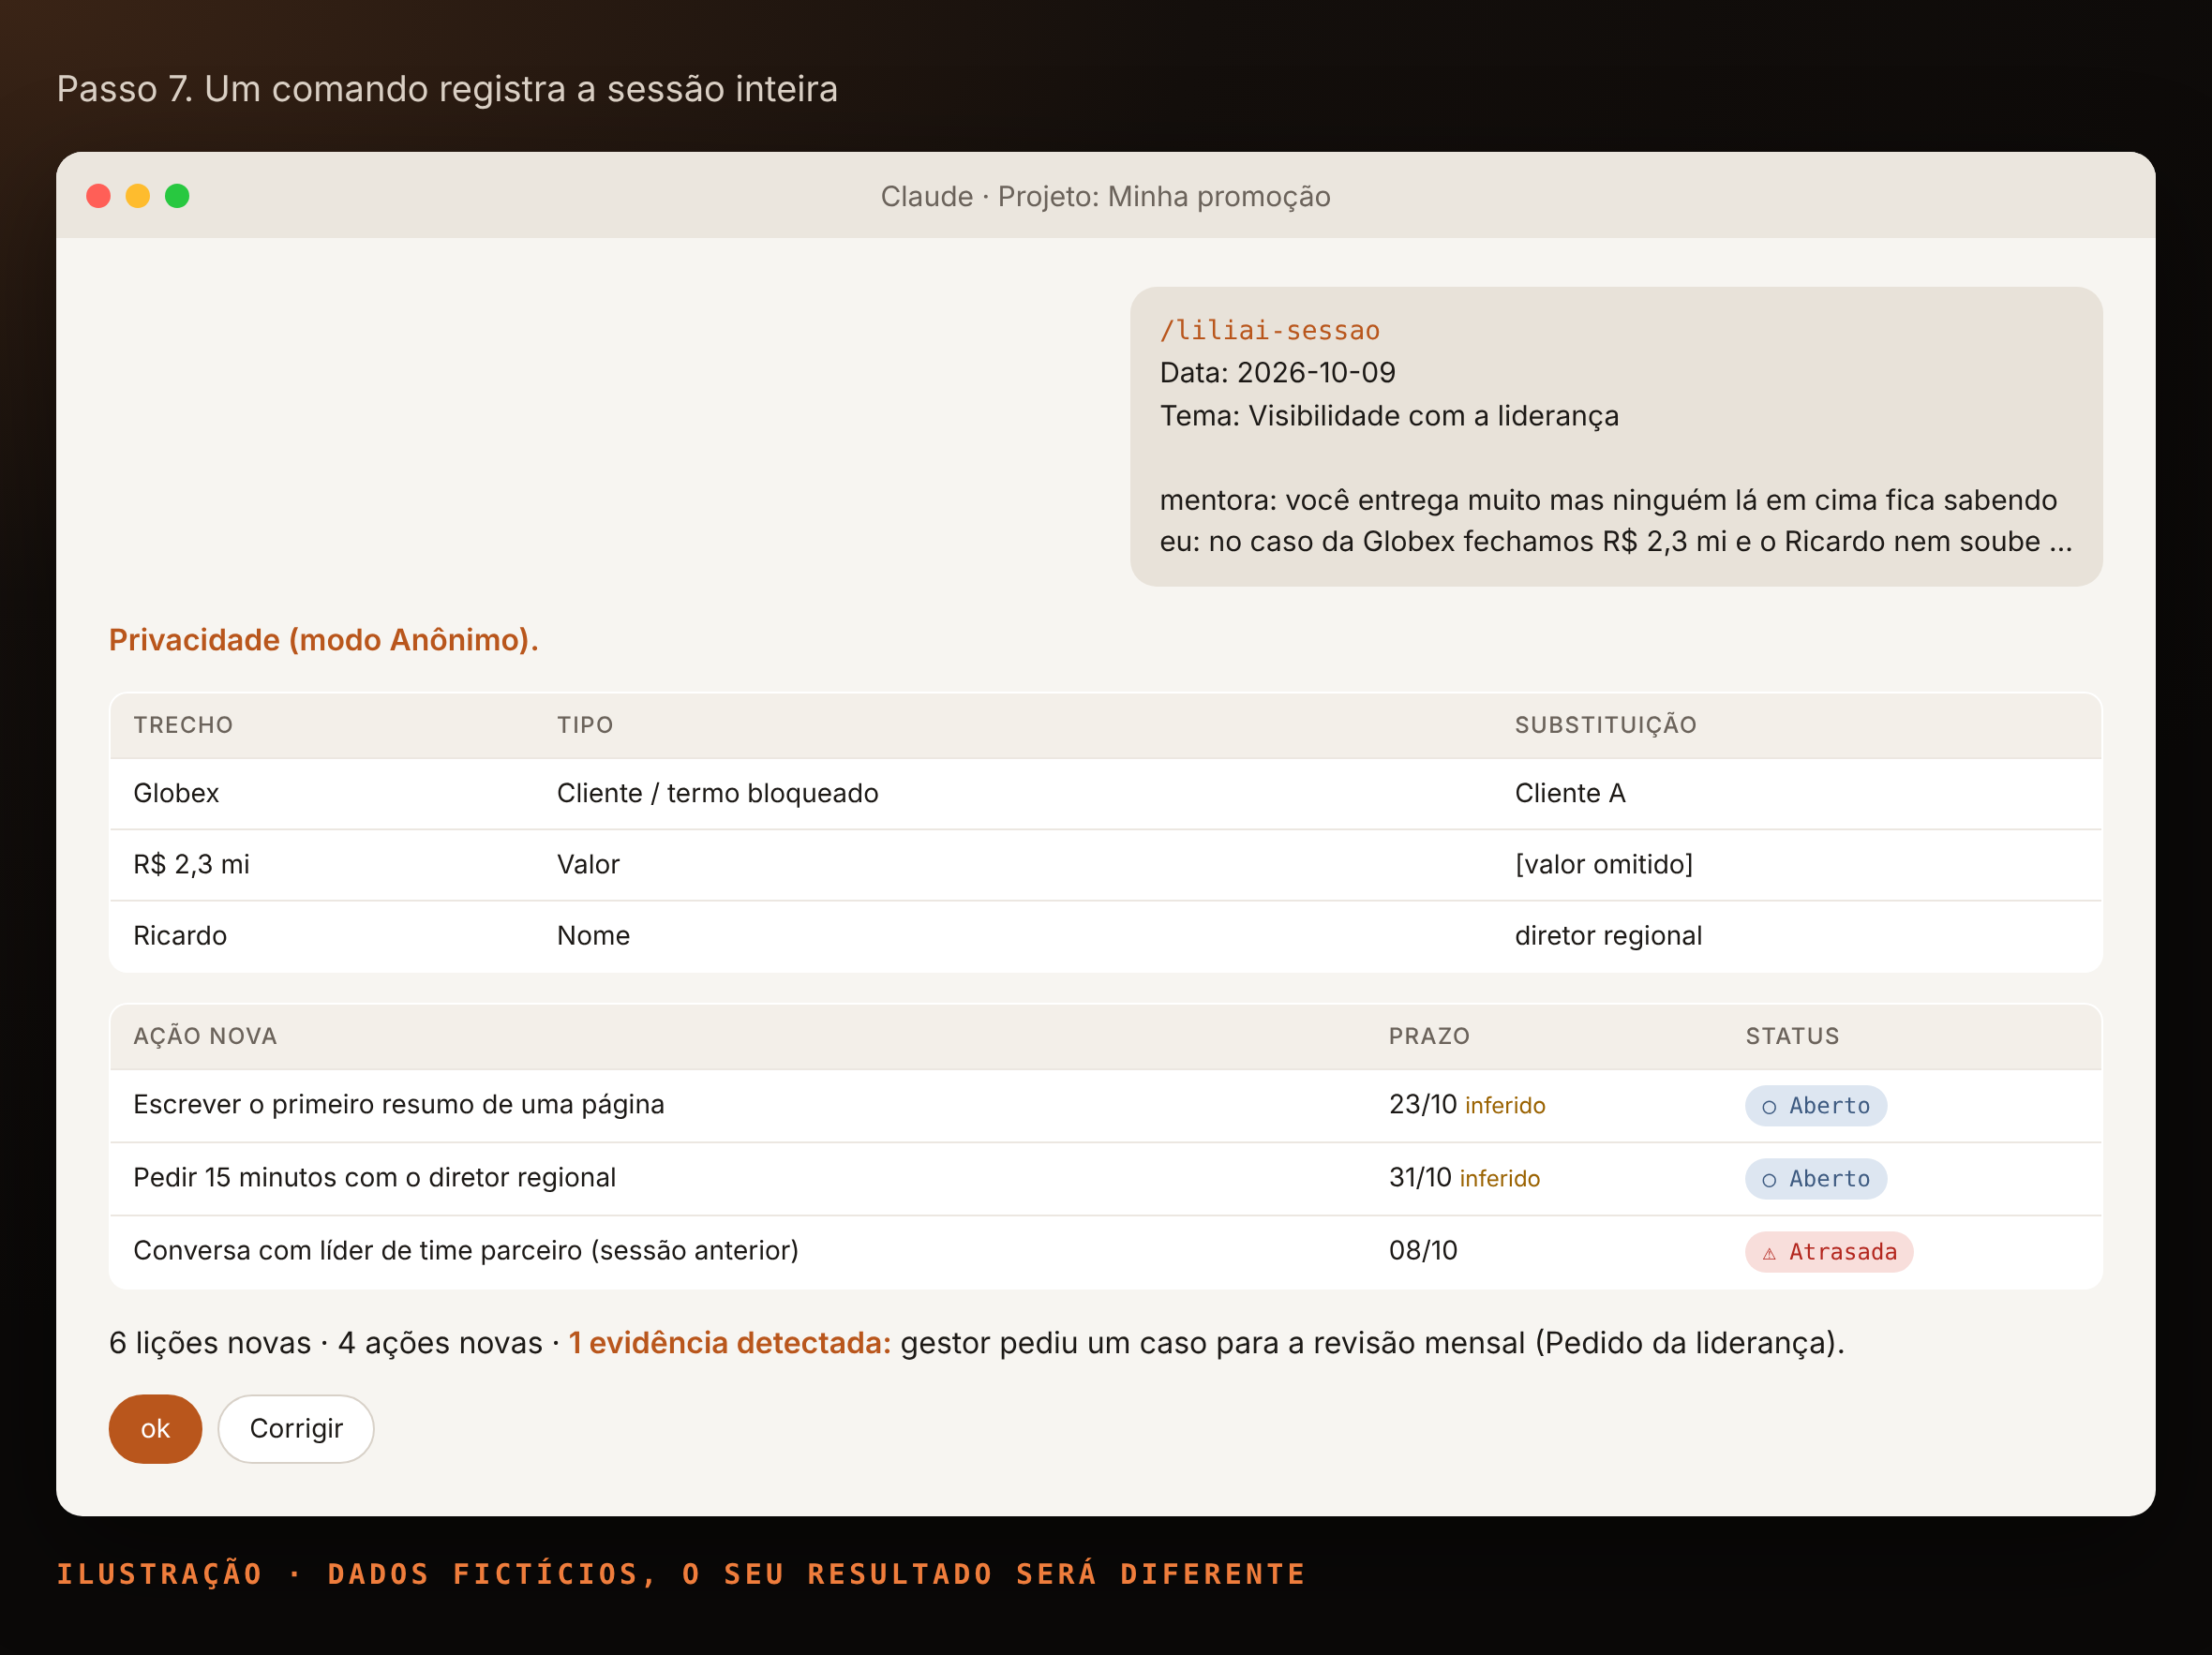
Task: Click the PRAZO column header
Action: 1429,1036
